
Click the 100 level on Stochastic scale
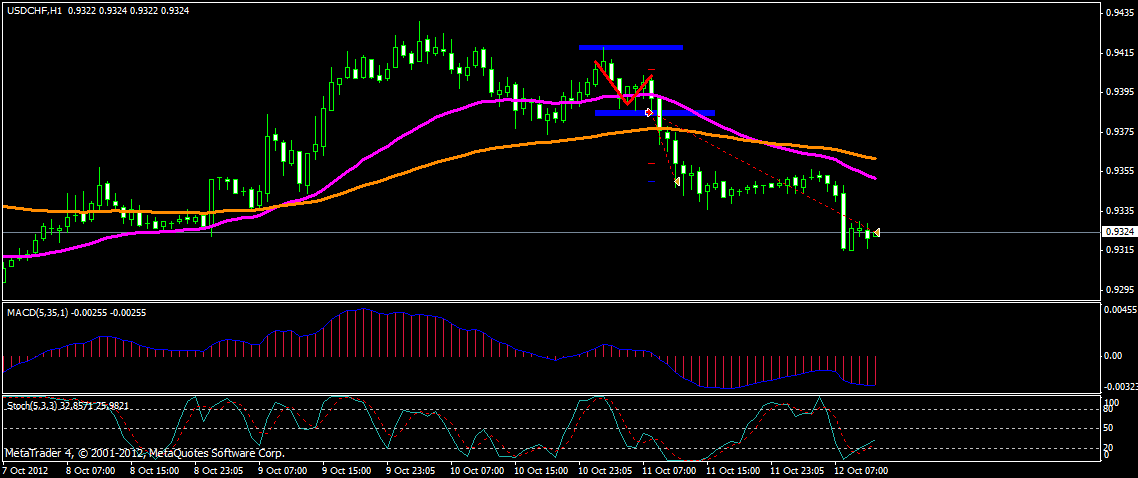1110,401
